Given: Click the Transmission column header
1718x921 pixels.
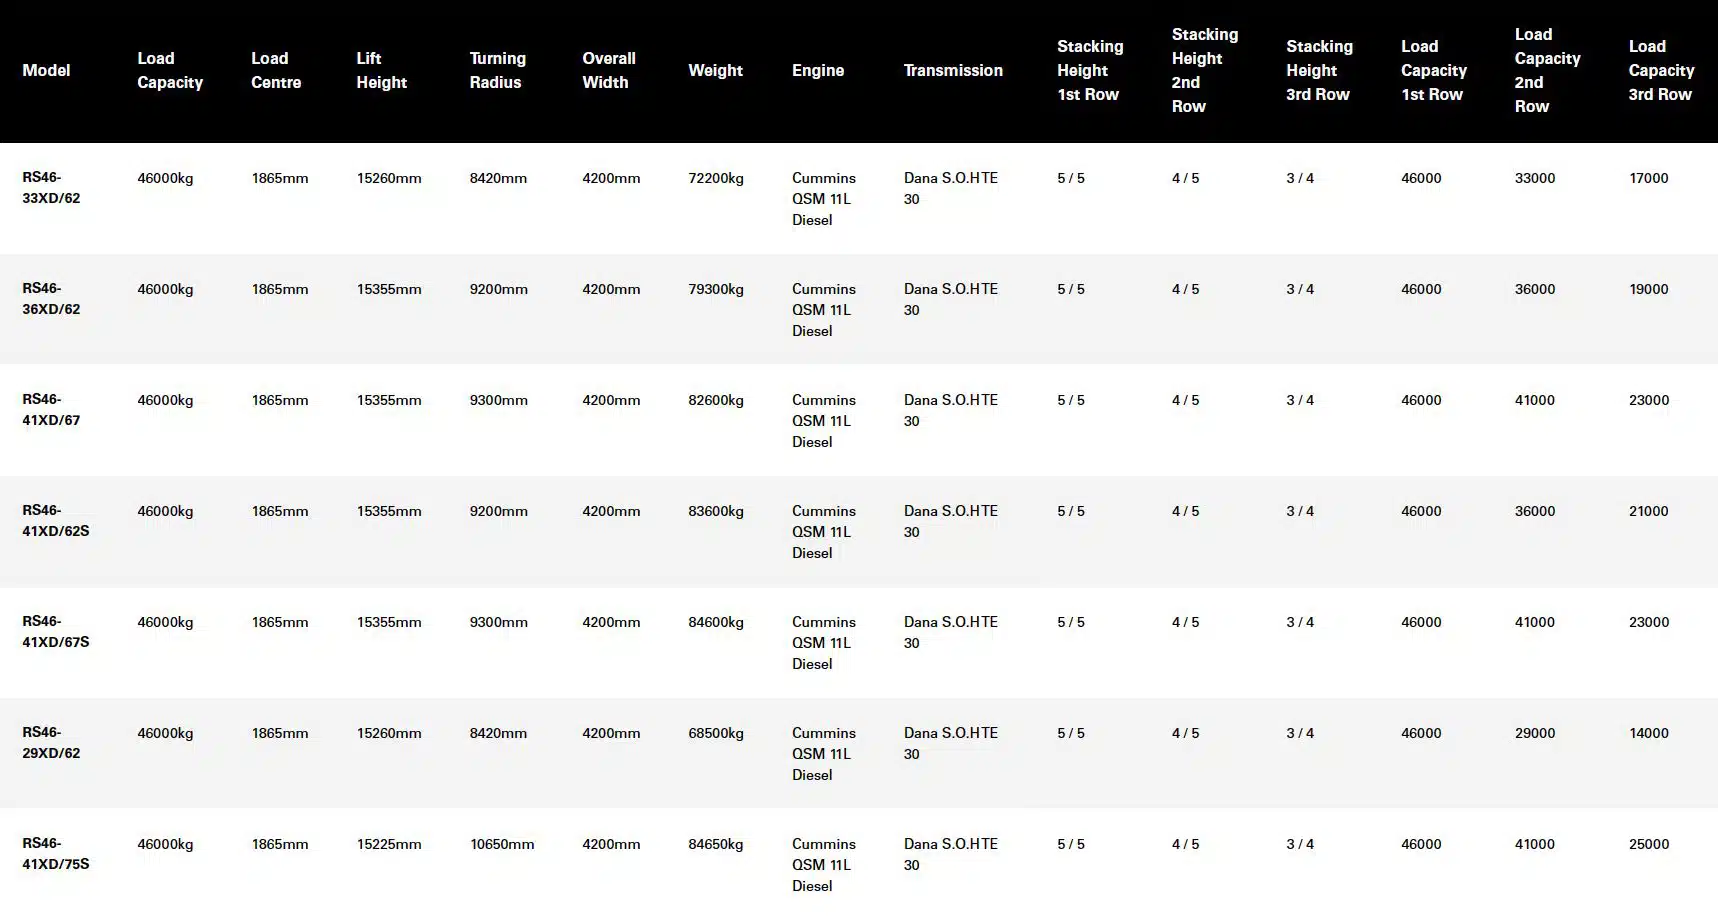Looking at the screenshot, I should tap(953, 70).
